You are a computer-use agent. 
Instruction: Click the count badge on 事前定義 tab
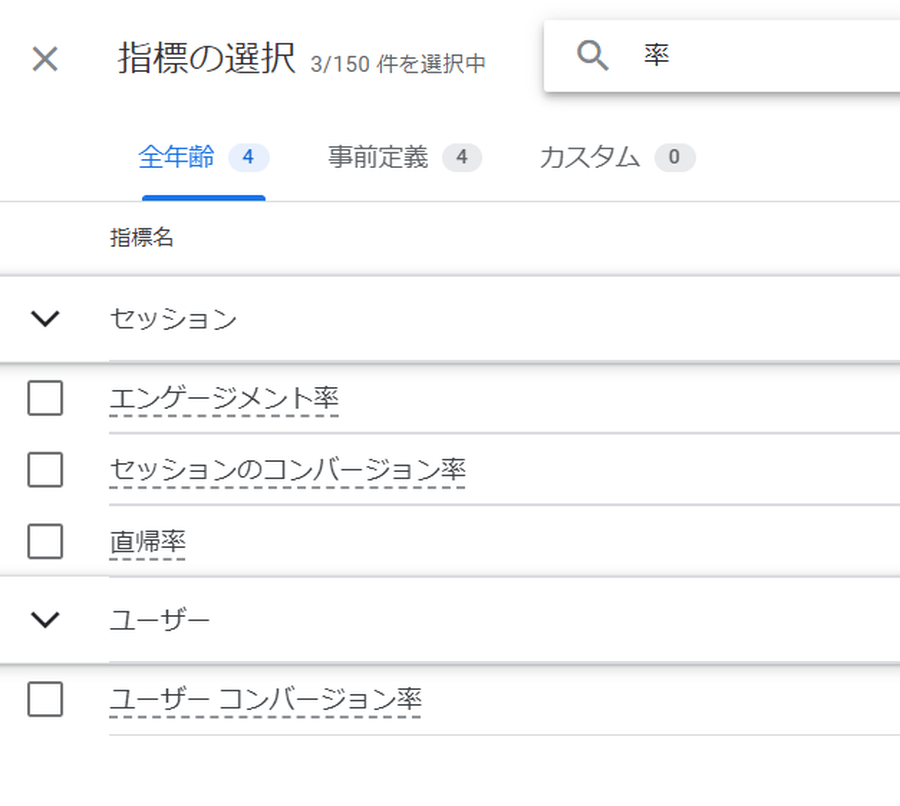click(461, 158)
